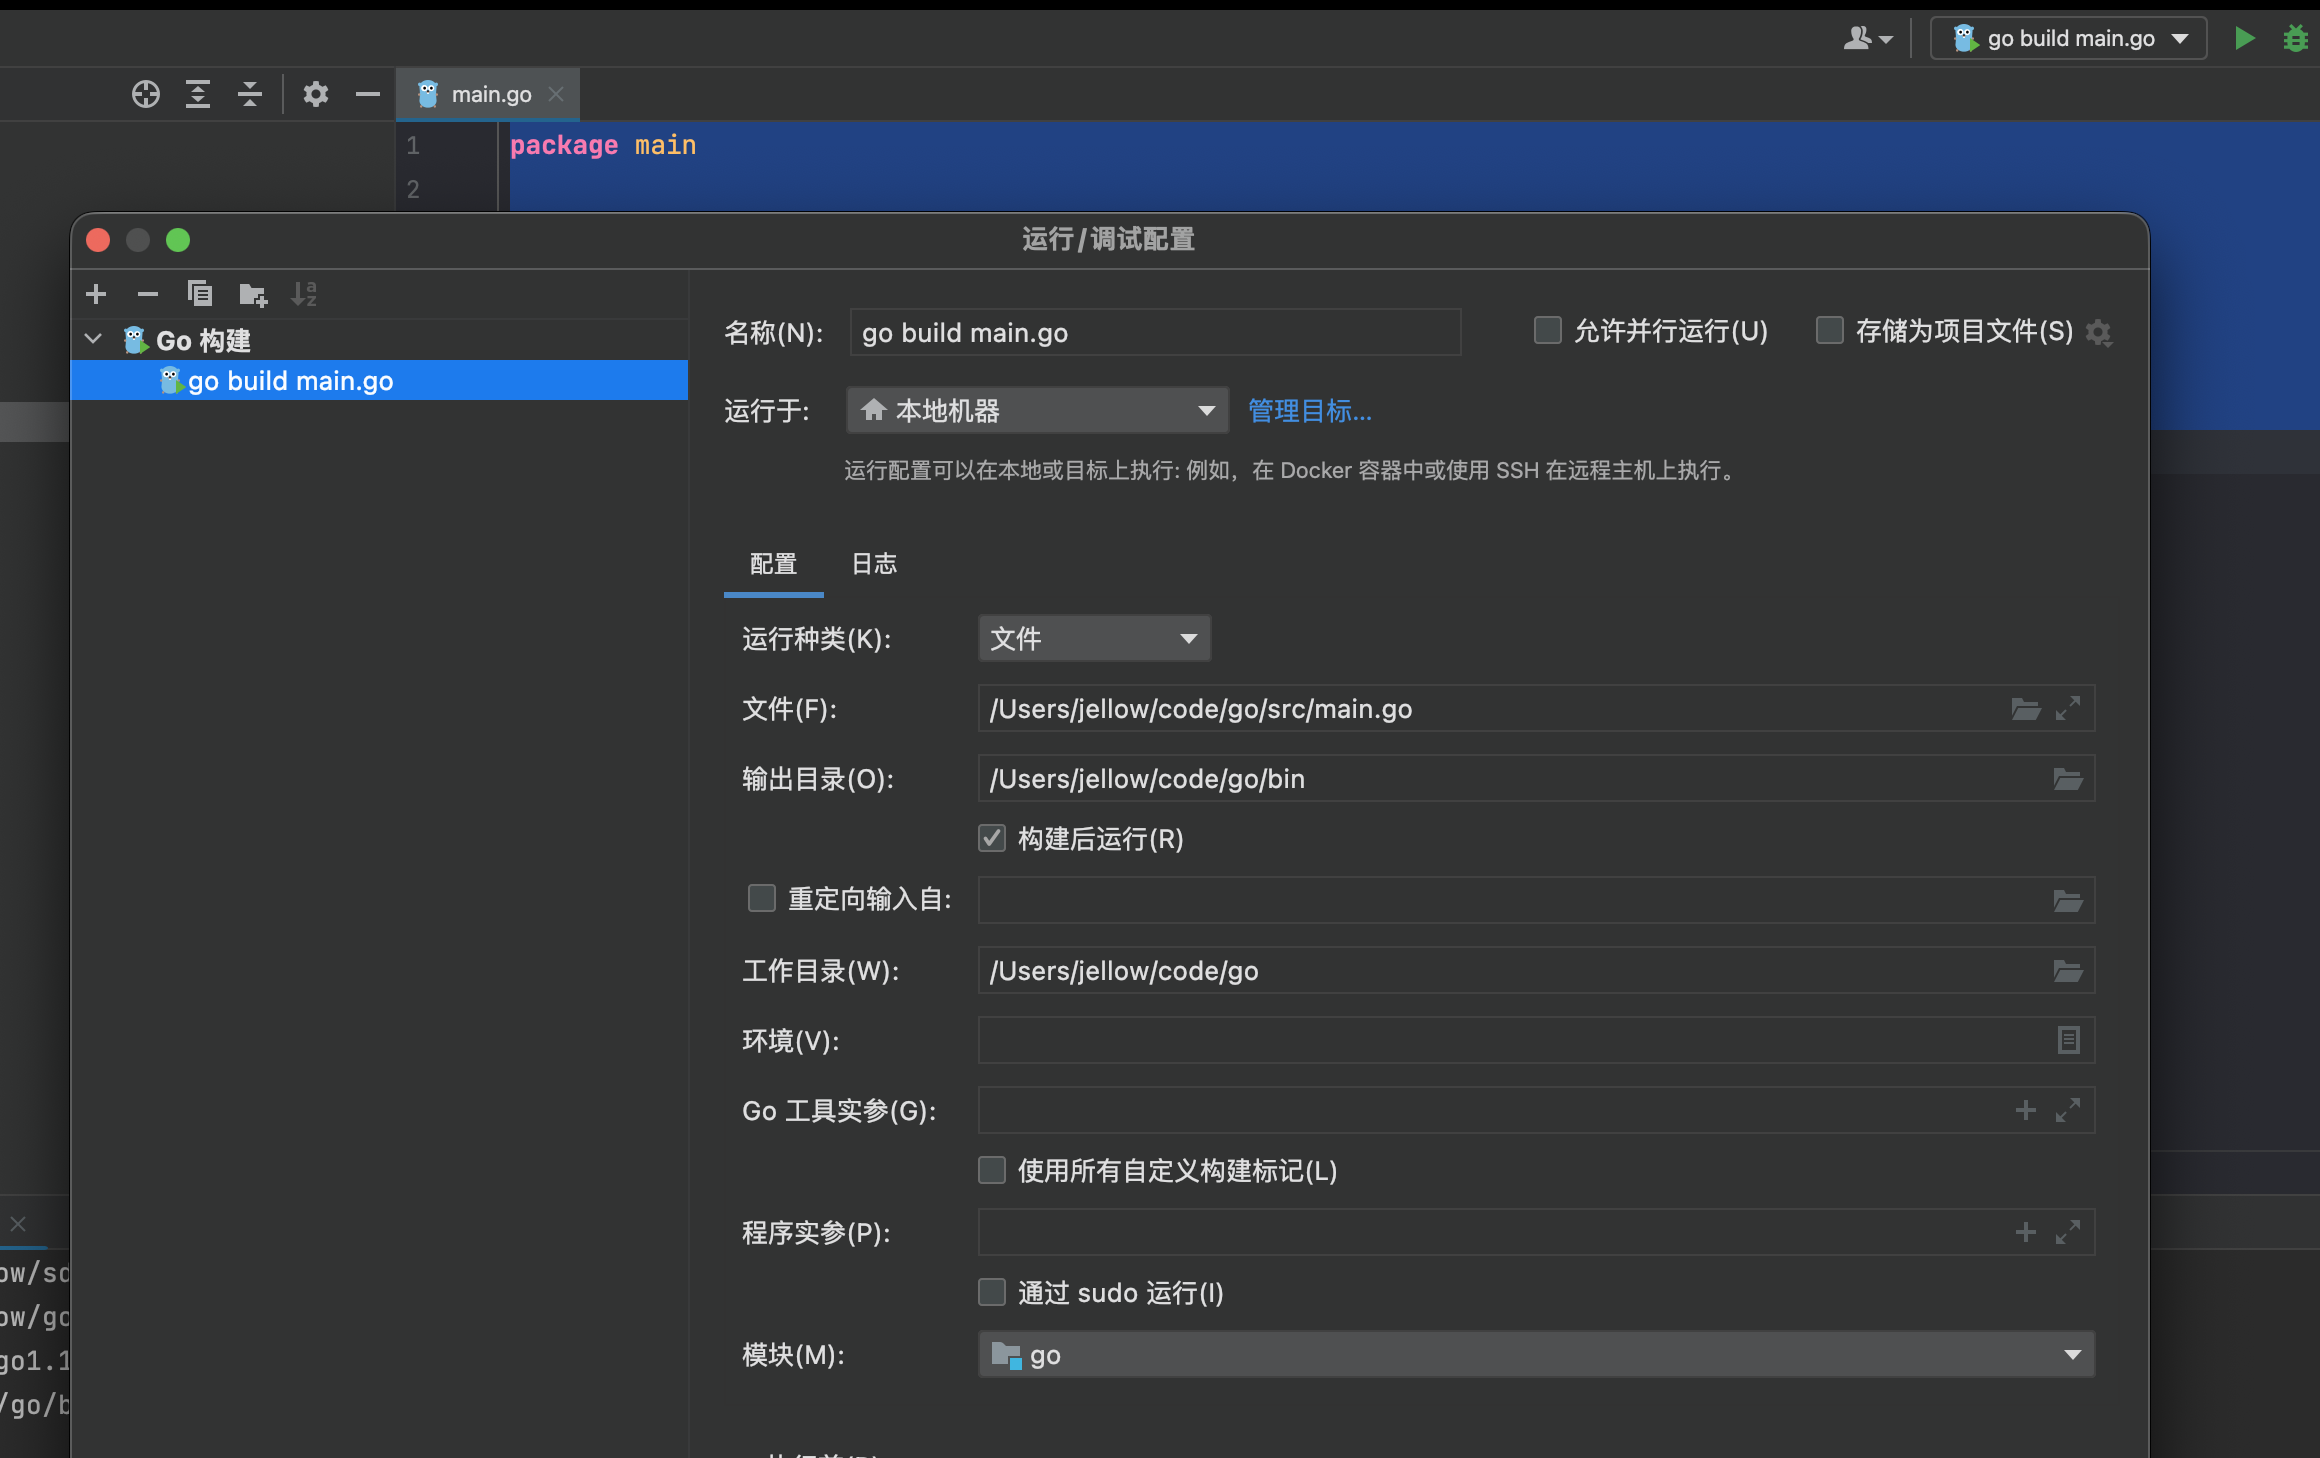Create a new configuration folder
This screenshot has height=1458, width=2320.
pos(253,294)
